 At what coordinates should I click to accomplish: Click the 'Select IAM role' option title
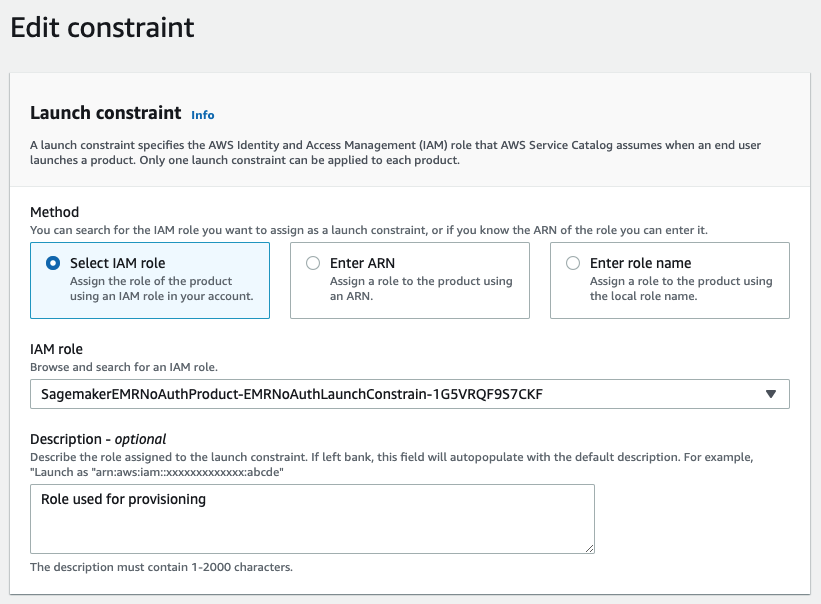[x=117, y=263]
